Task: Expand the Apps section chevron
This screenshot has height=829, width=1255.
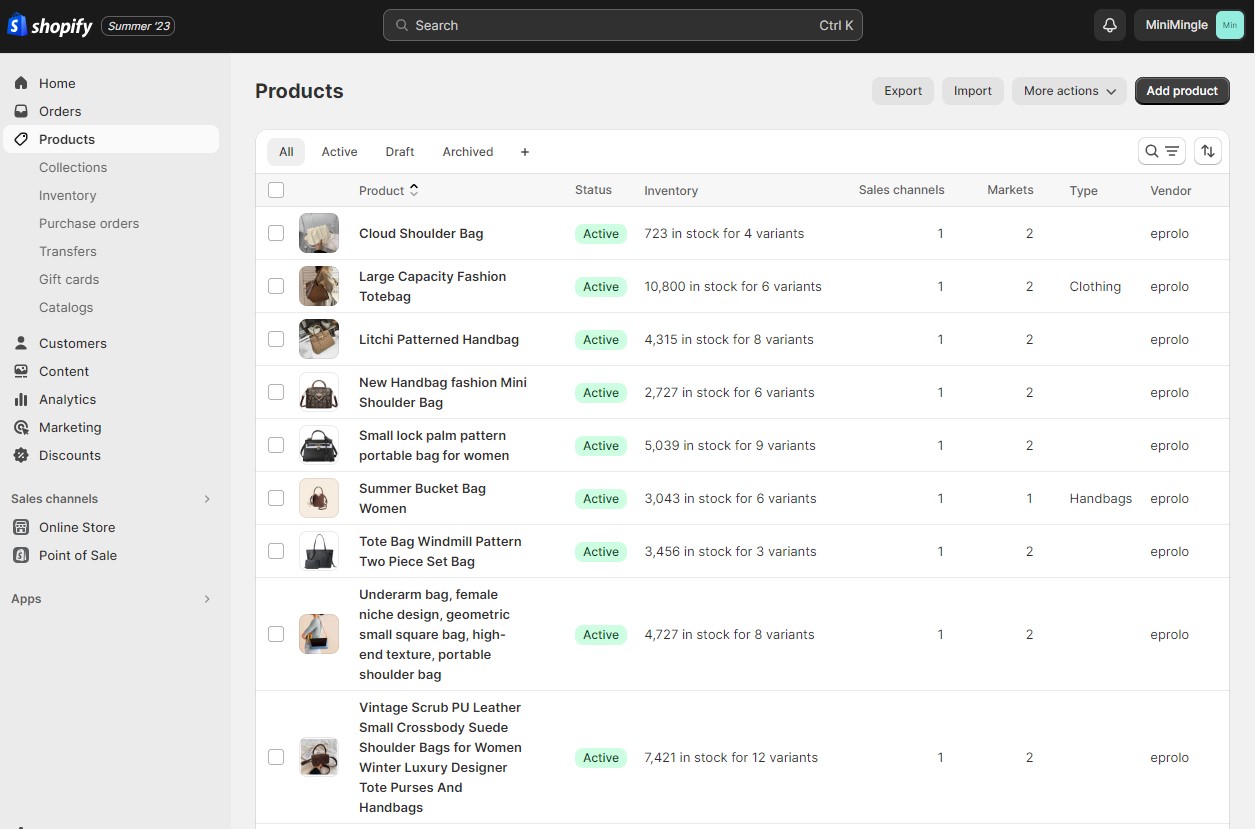Action: pyautogui.click(x=207, y=599)
